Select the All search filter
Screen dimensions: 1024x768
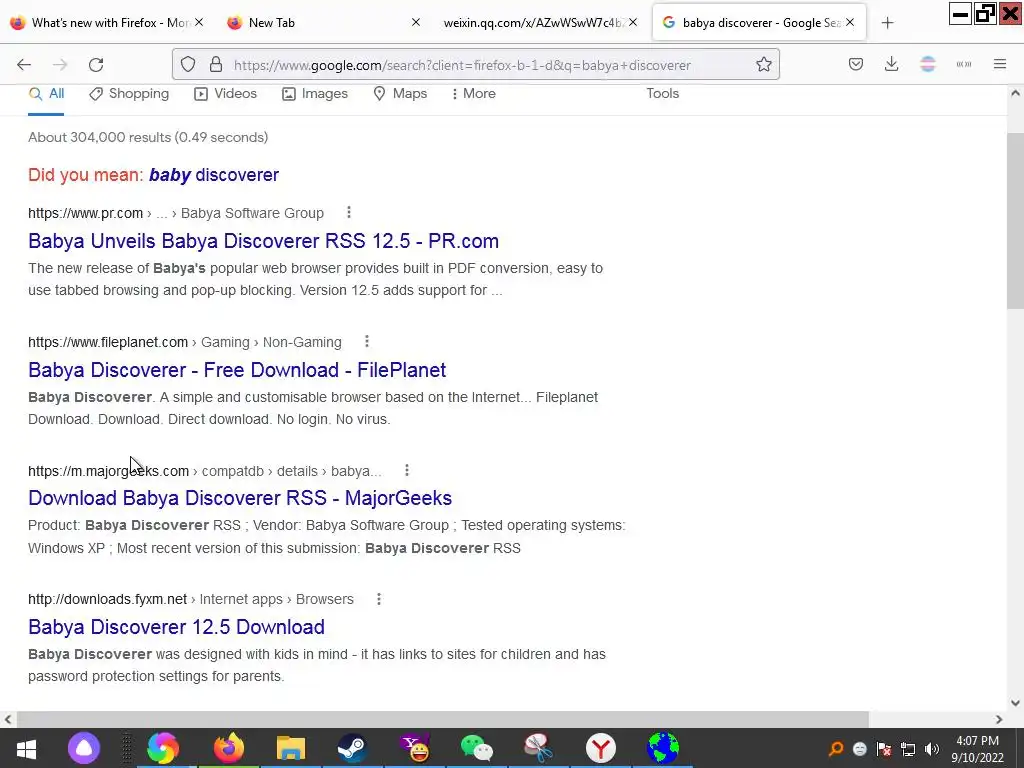pyautogui.click(x=46, y=94)
